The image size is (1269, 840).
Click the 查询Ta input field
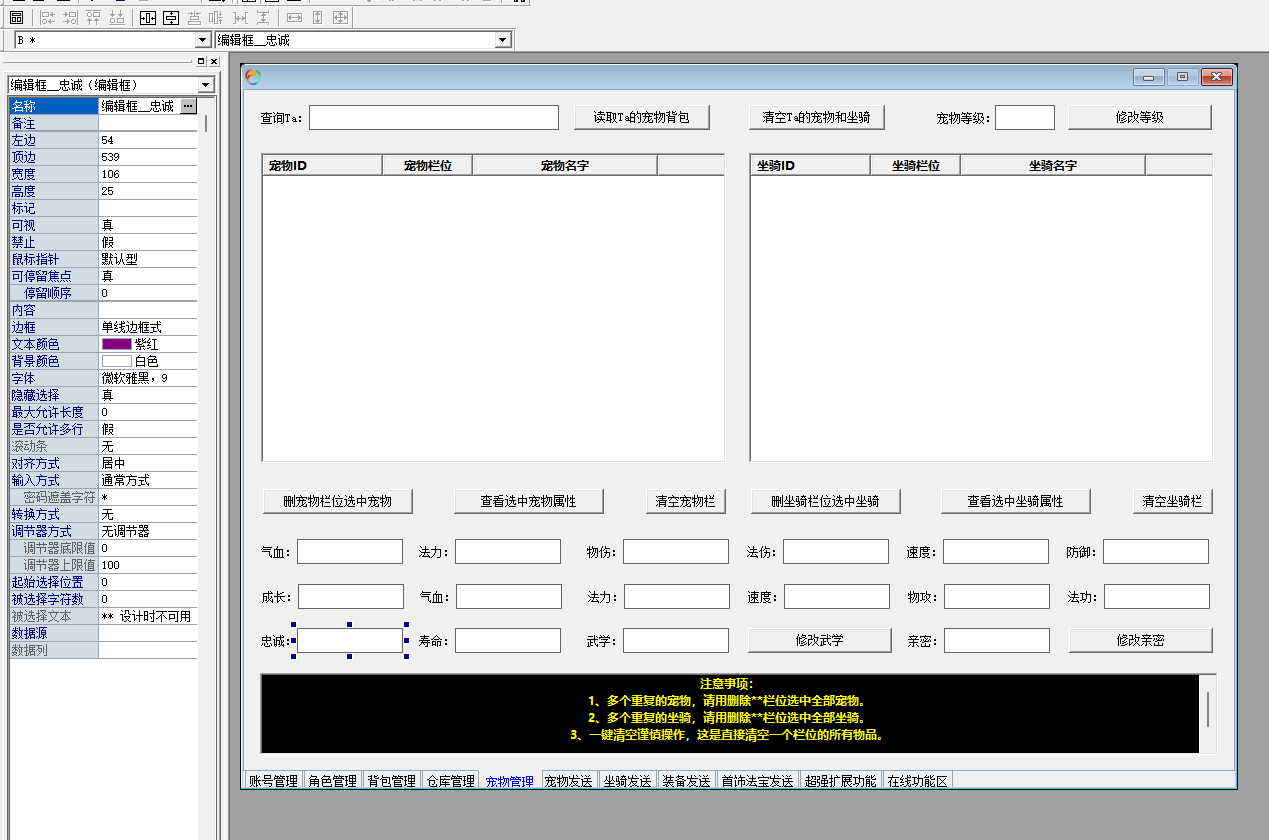434,118
